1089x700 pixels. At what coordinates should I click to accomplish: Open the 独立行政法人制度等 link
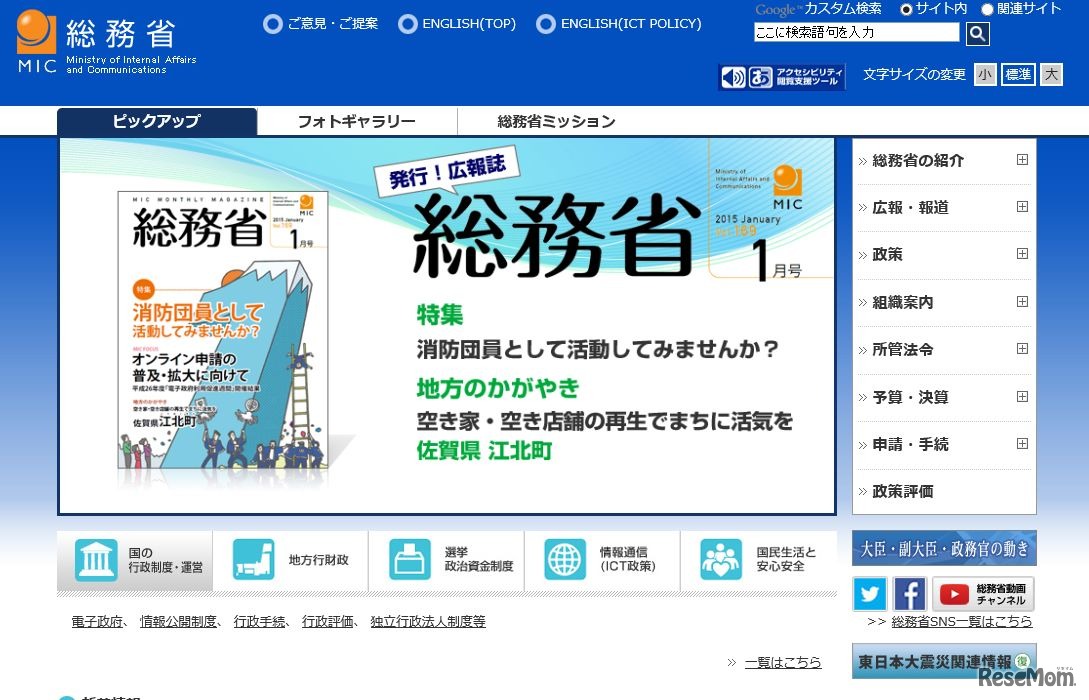point(428,622)
